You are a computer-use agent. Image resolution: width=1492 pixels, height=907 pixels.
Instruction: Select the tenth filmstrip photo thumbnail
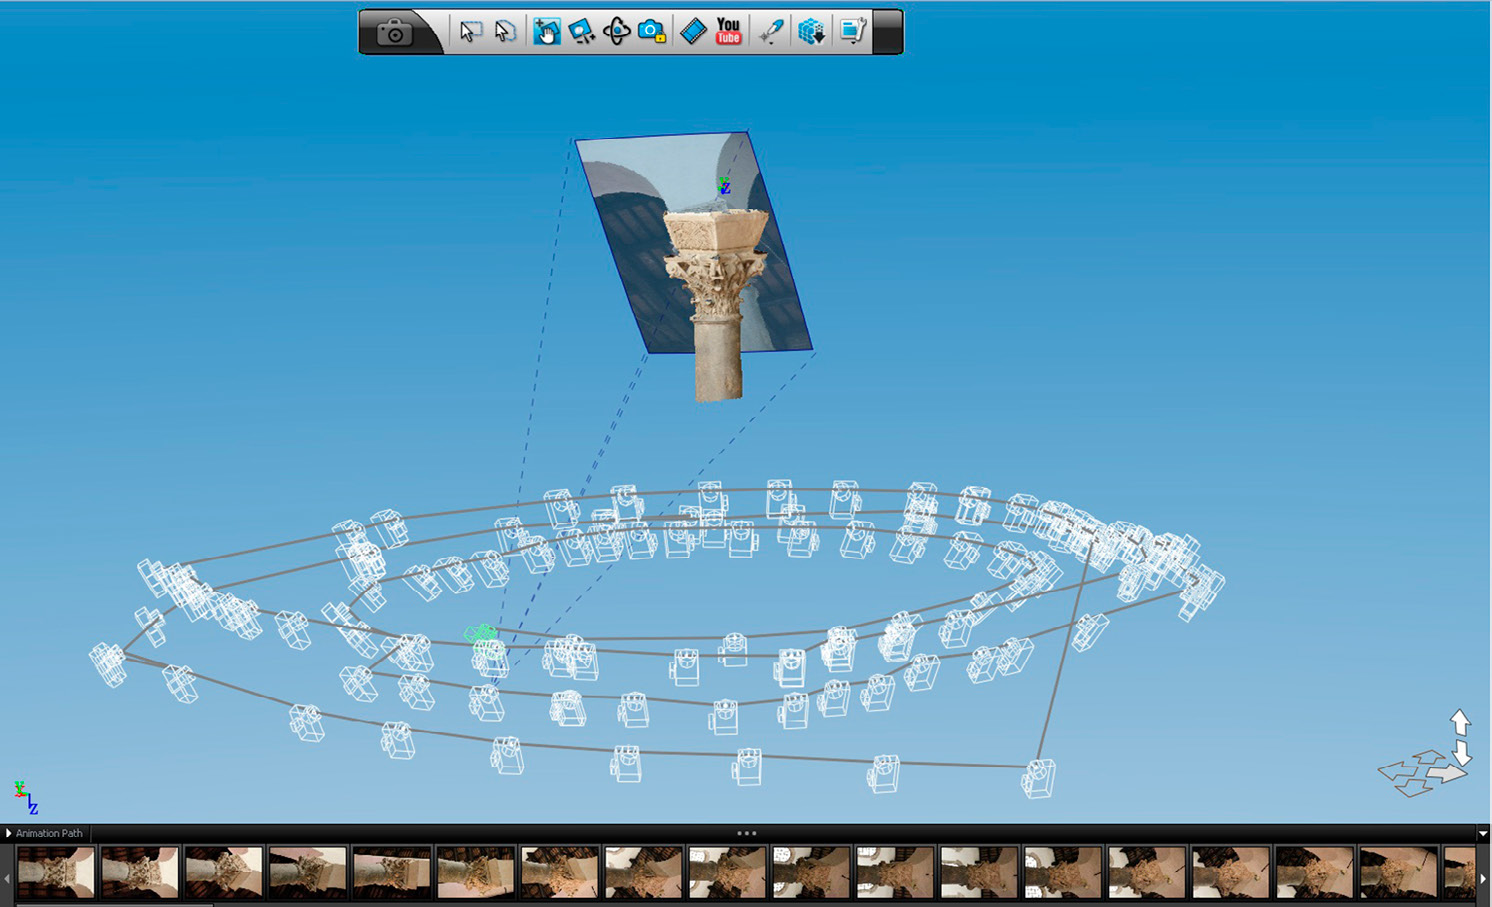(x=812, y=872)
